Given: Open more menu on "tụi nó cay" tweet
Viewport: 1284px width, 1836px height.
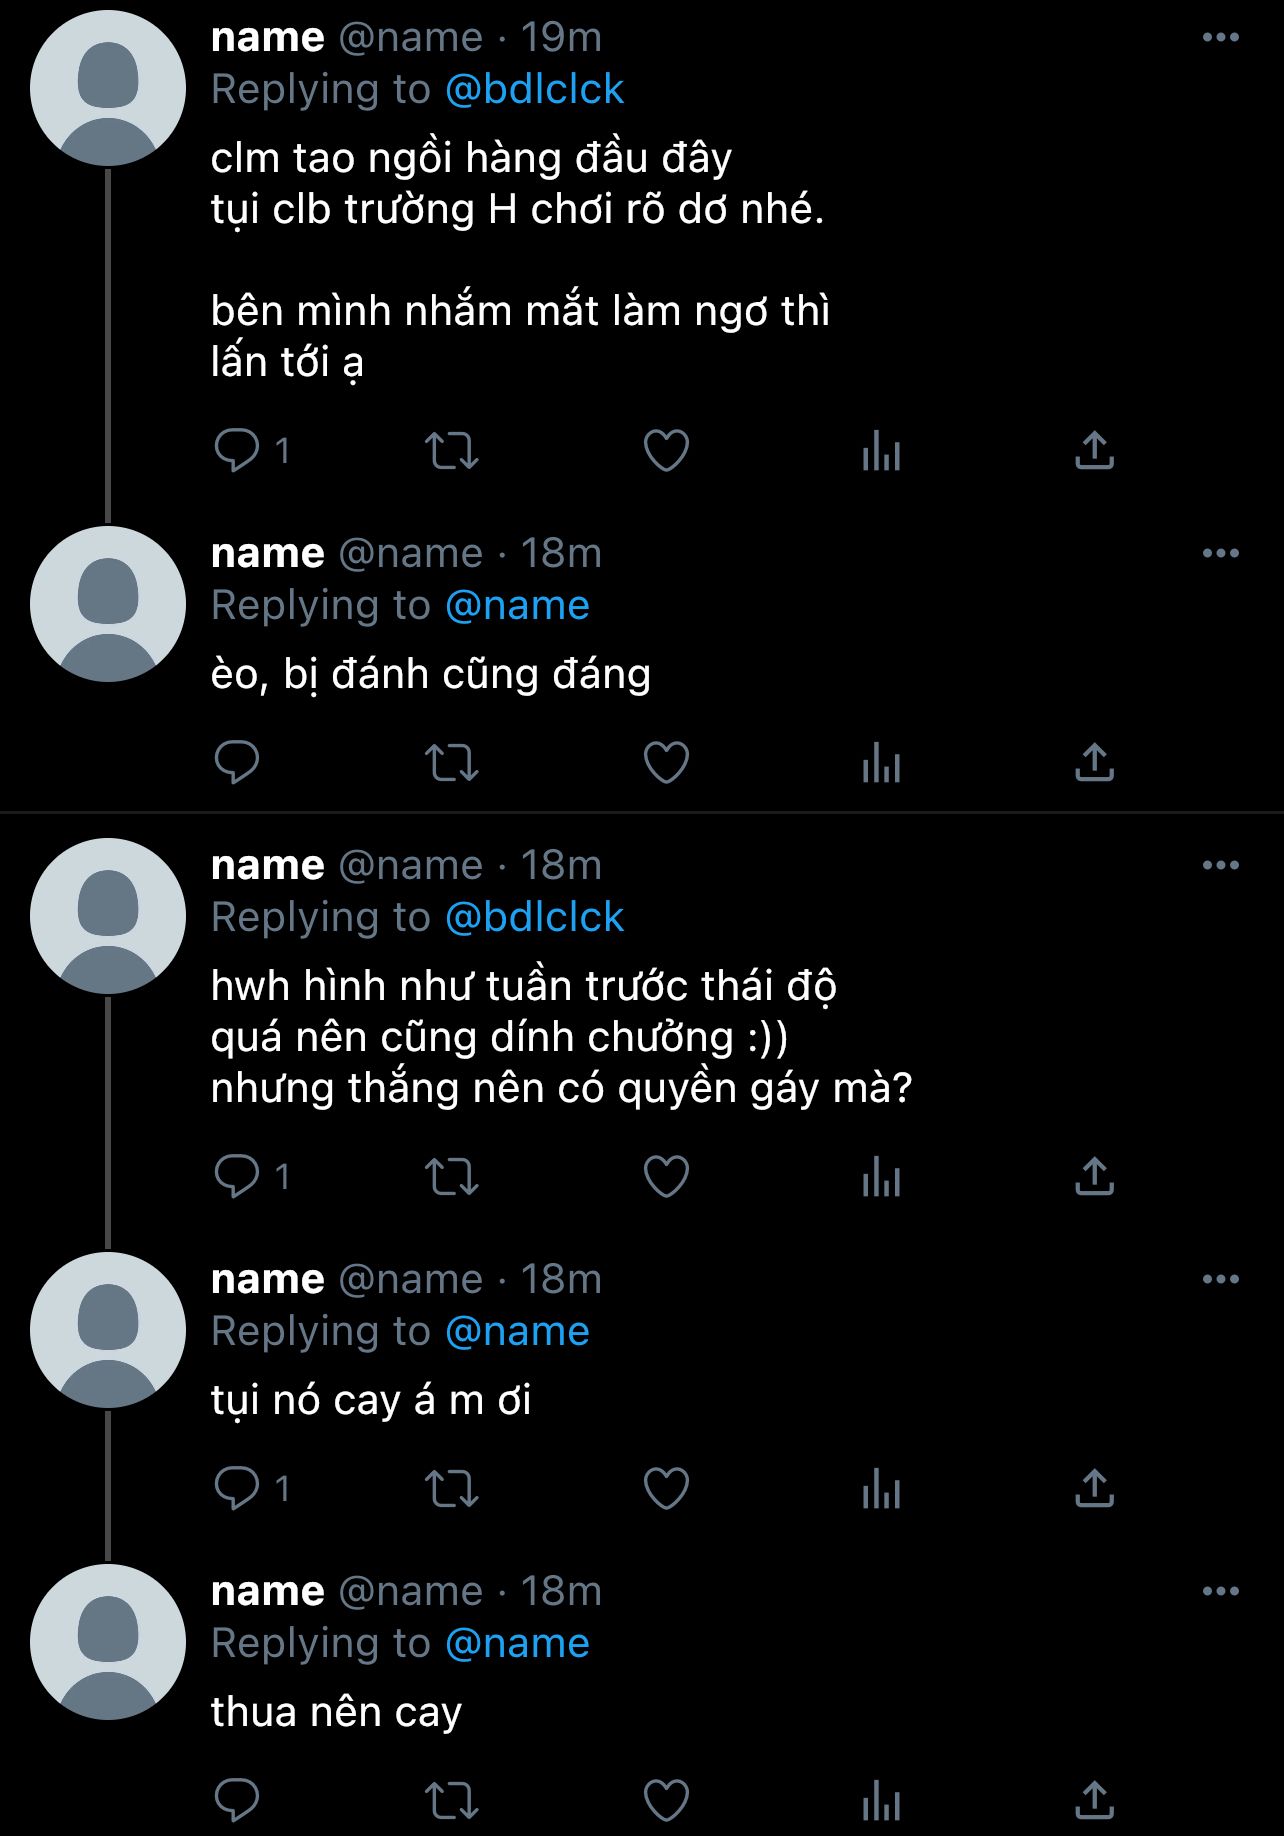Looking at the screenshot, I should pos(1220,1279).
